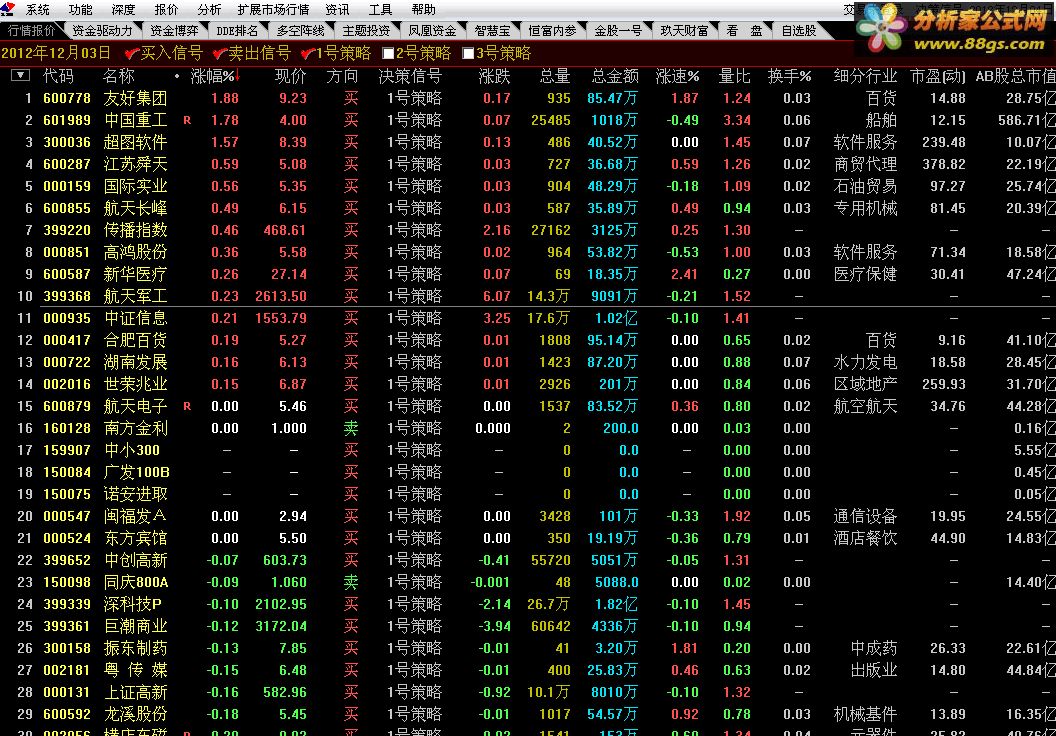The width and height of the screenshot is (1056, 736).
Task: Sort by the 市盈(动) column header
Action: [938, 76]
